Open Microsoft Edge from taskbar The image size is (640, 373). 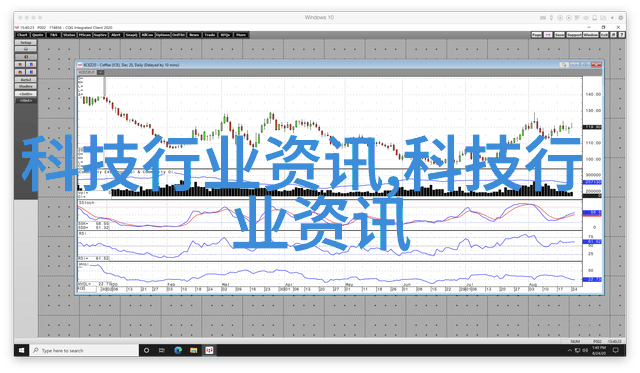pyautogui.click(x=178, y=350)
